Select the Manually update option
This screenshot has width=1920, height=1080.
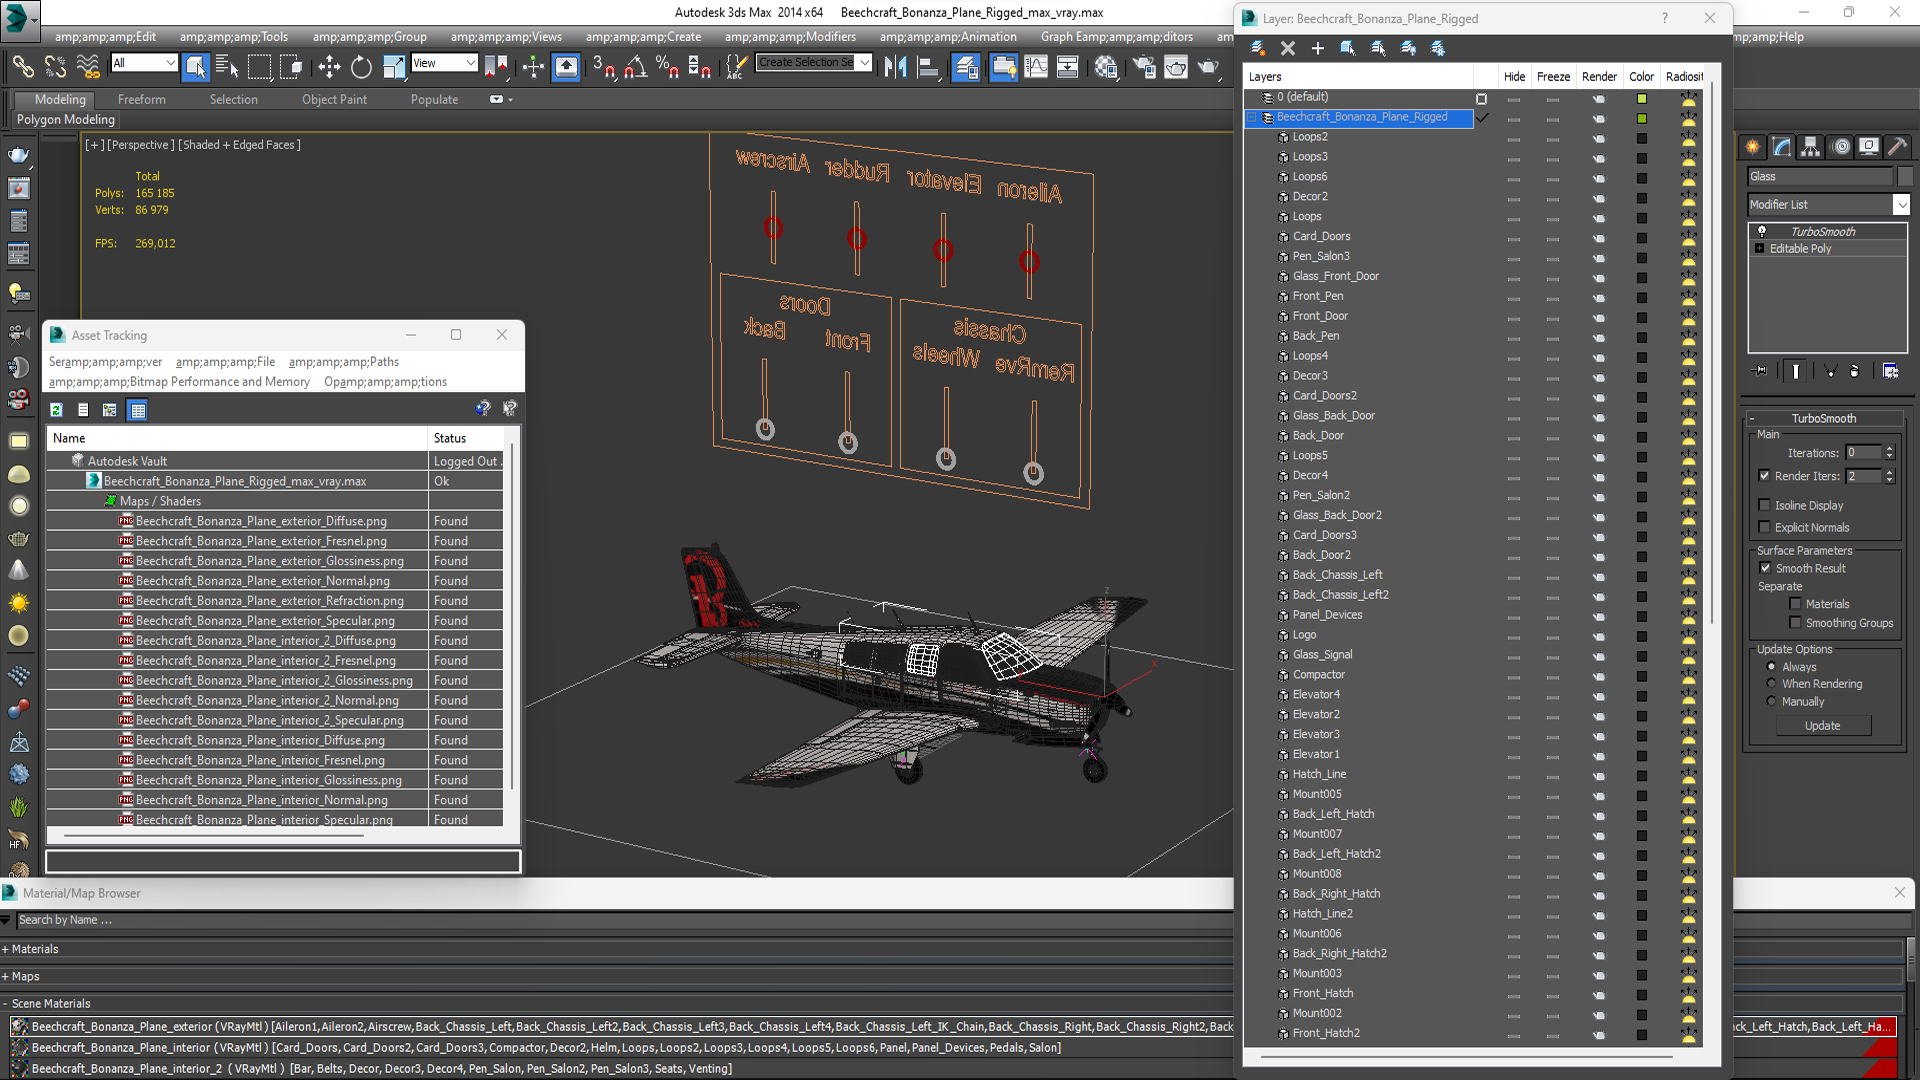point(1772,701)
